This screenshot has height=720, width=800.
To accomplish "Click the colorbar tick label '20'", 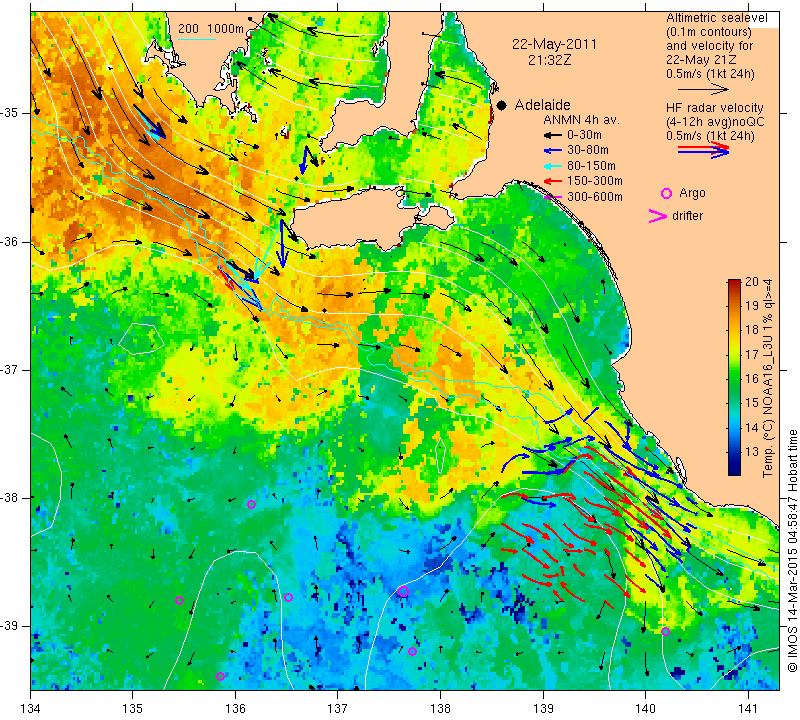I will [752, 282].
